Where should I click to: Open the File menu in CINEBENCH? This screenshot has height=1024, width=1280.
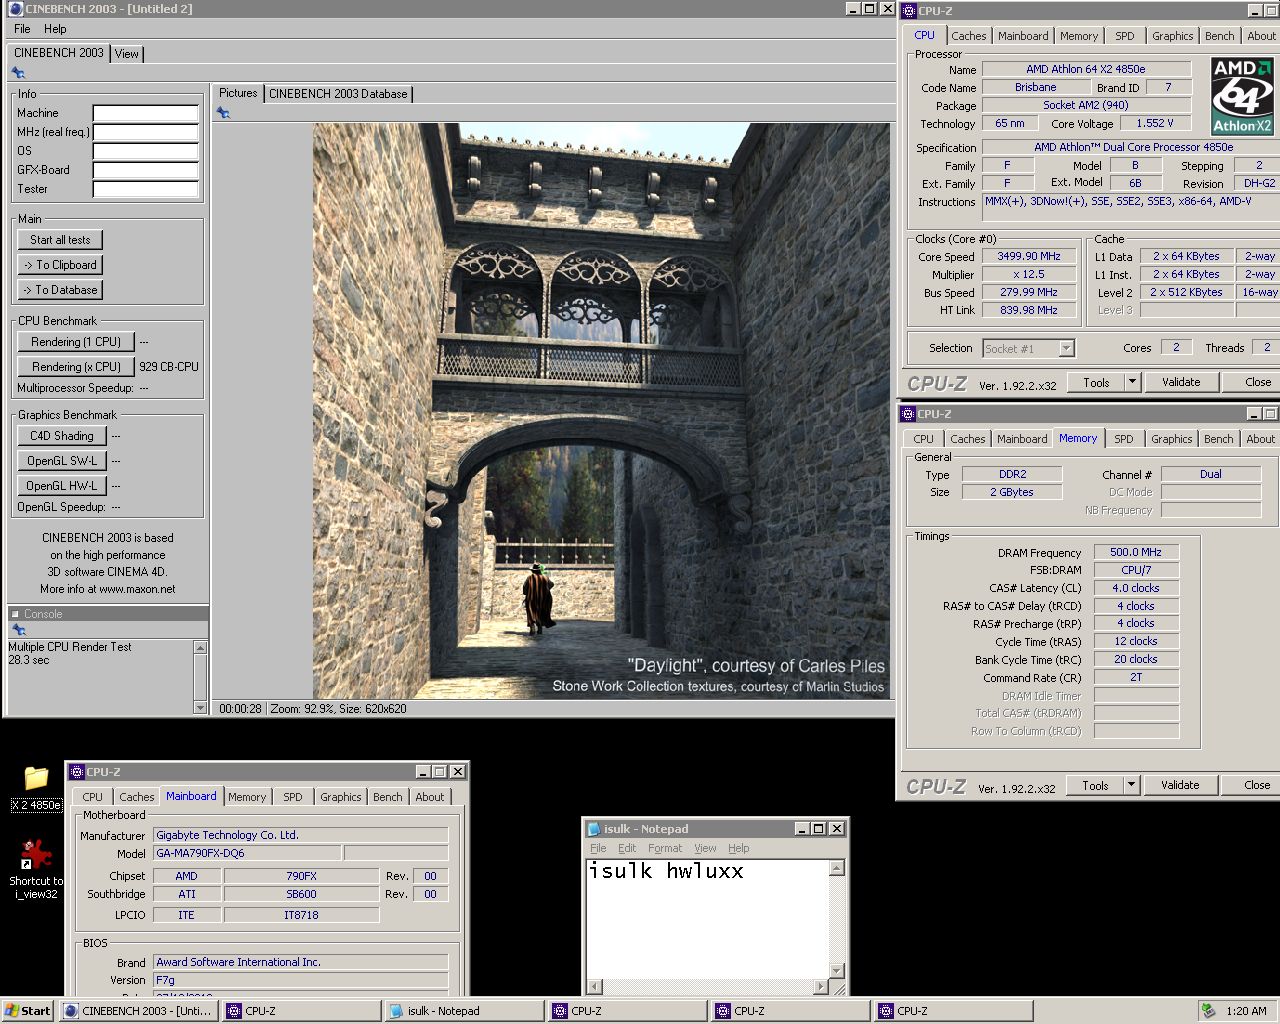(x=22, y=29)
